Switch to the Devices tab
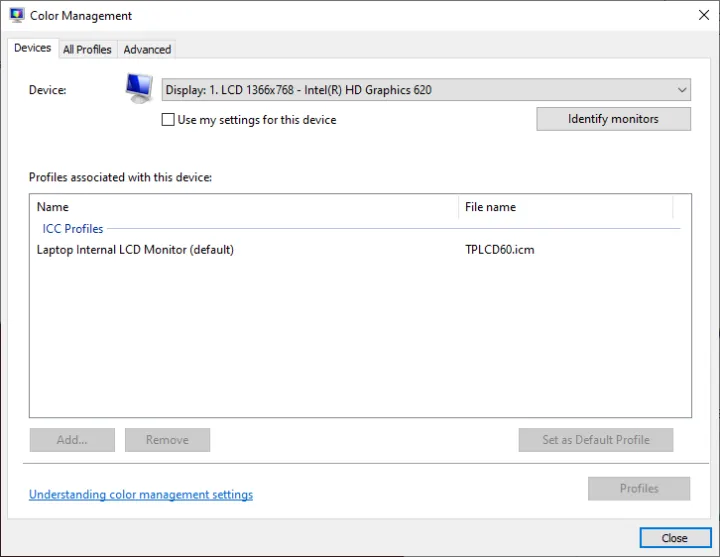The width and height of the screenshot is (720, 557). coord(33,48)
